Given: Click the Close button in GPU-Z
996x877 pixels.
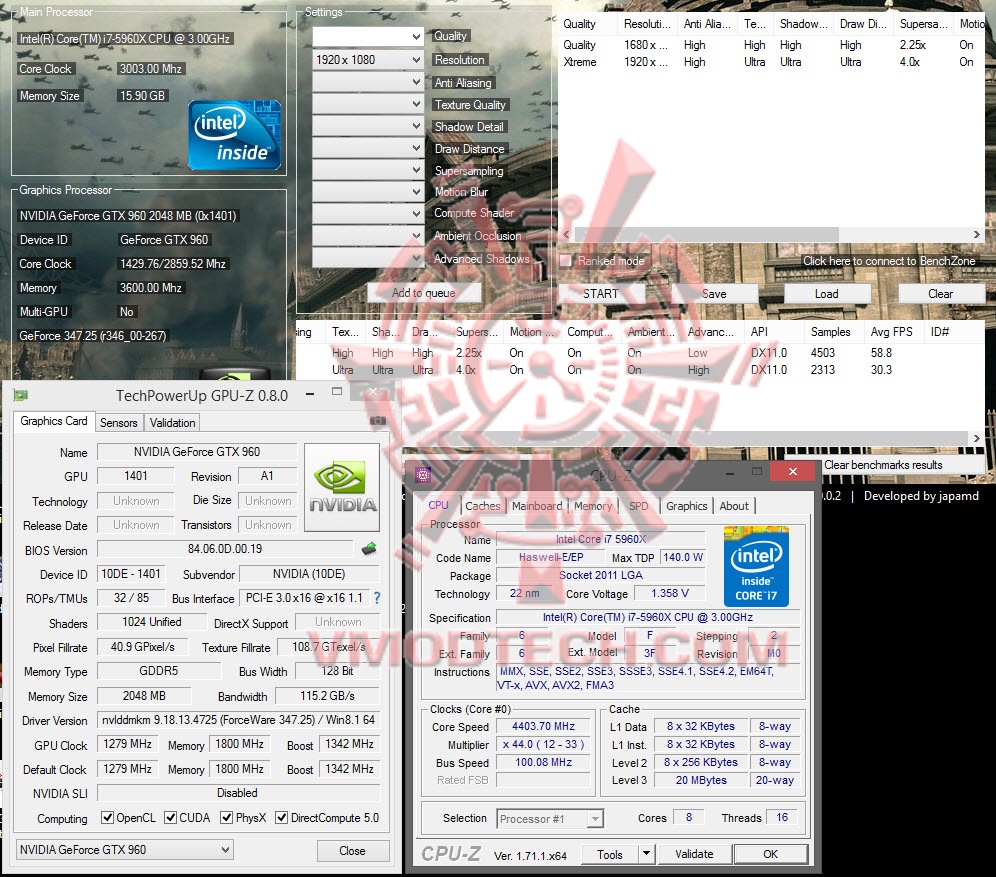Looking at the screenshot, I should point(353,850).
